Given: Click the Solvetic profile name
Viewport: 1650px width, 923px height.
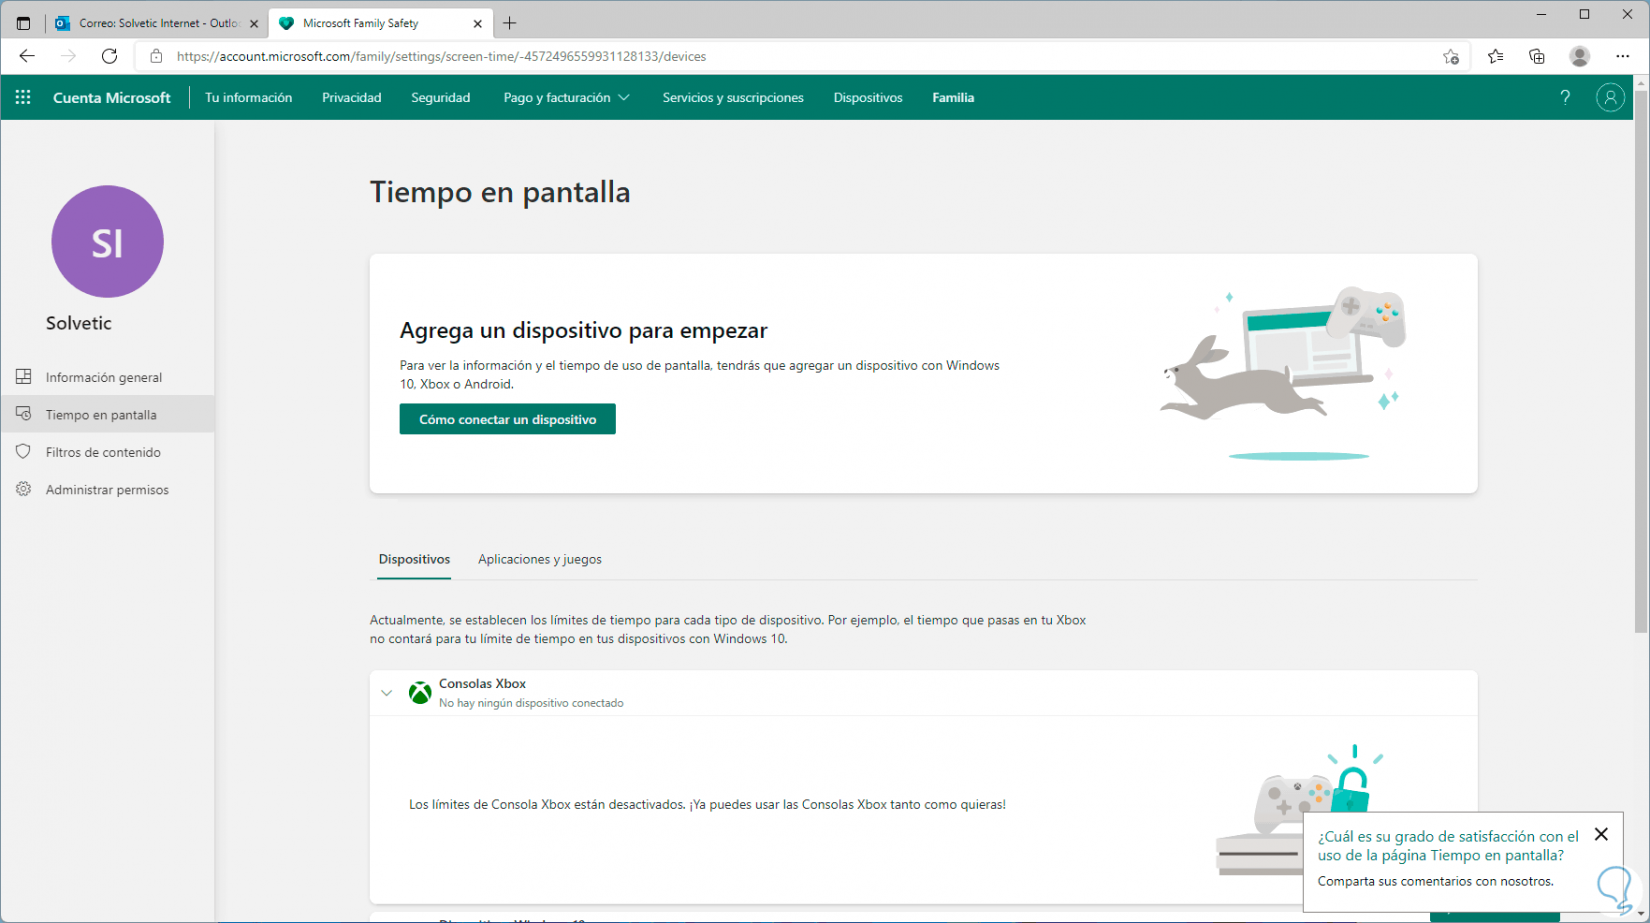Looking at the screenshot, I should (79, 323).
